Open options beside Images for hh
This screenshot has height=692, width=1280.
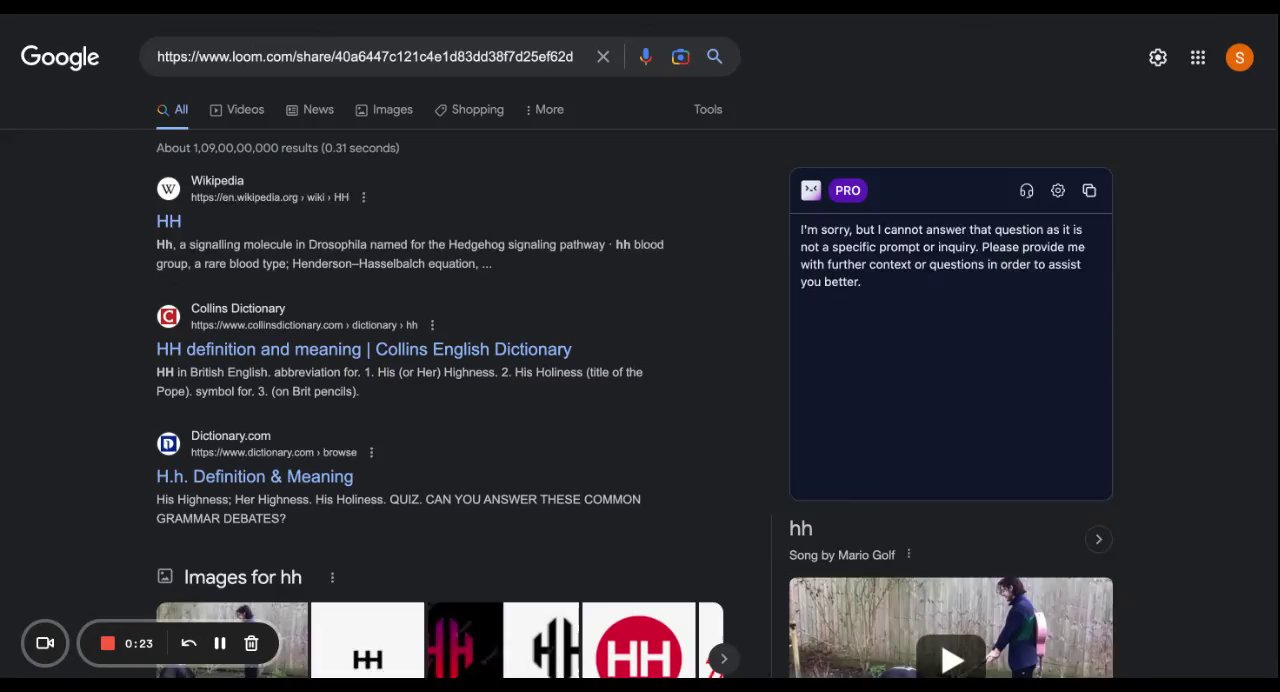click(x=332, y=577)
